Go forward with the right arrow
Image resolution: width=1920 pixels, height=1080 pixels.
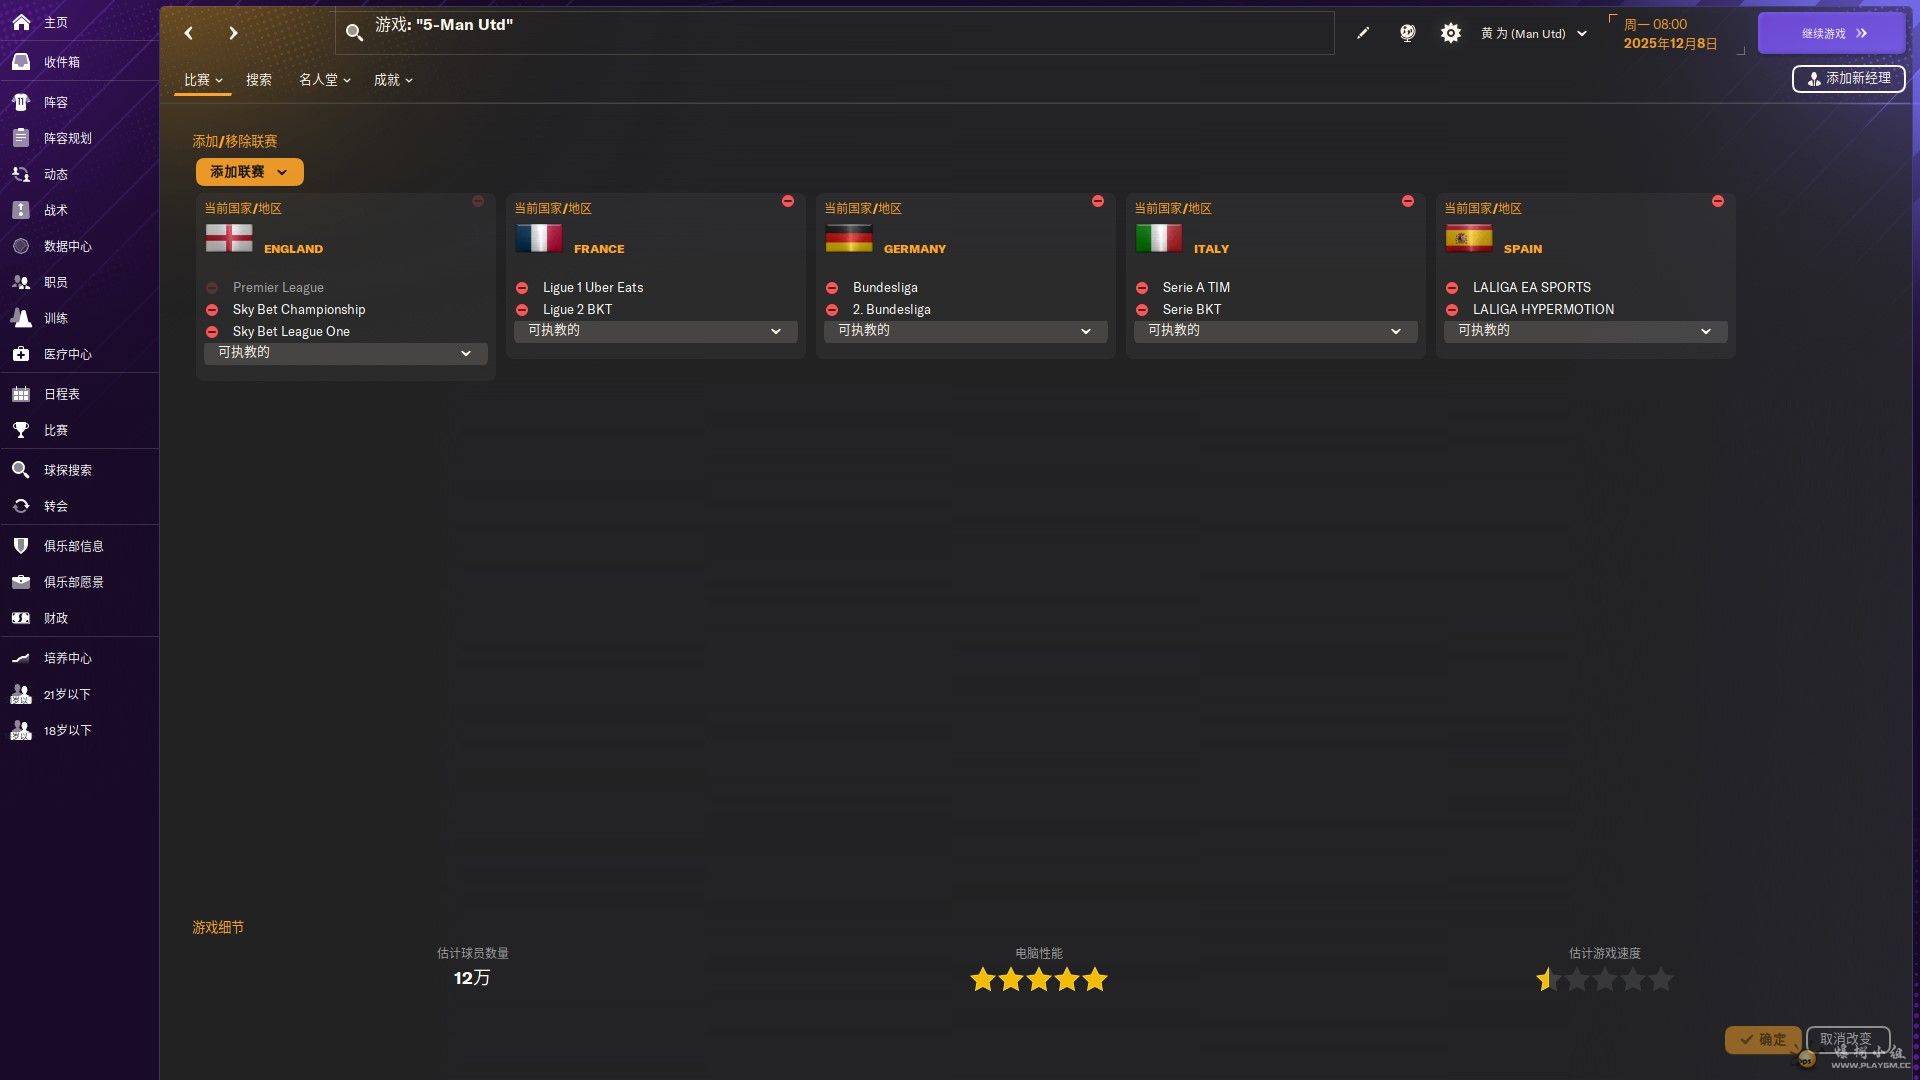point(233,33)
